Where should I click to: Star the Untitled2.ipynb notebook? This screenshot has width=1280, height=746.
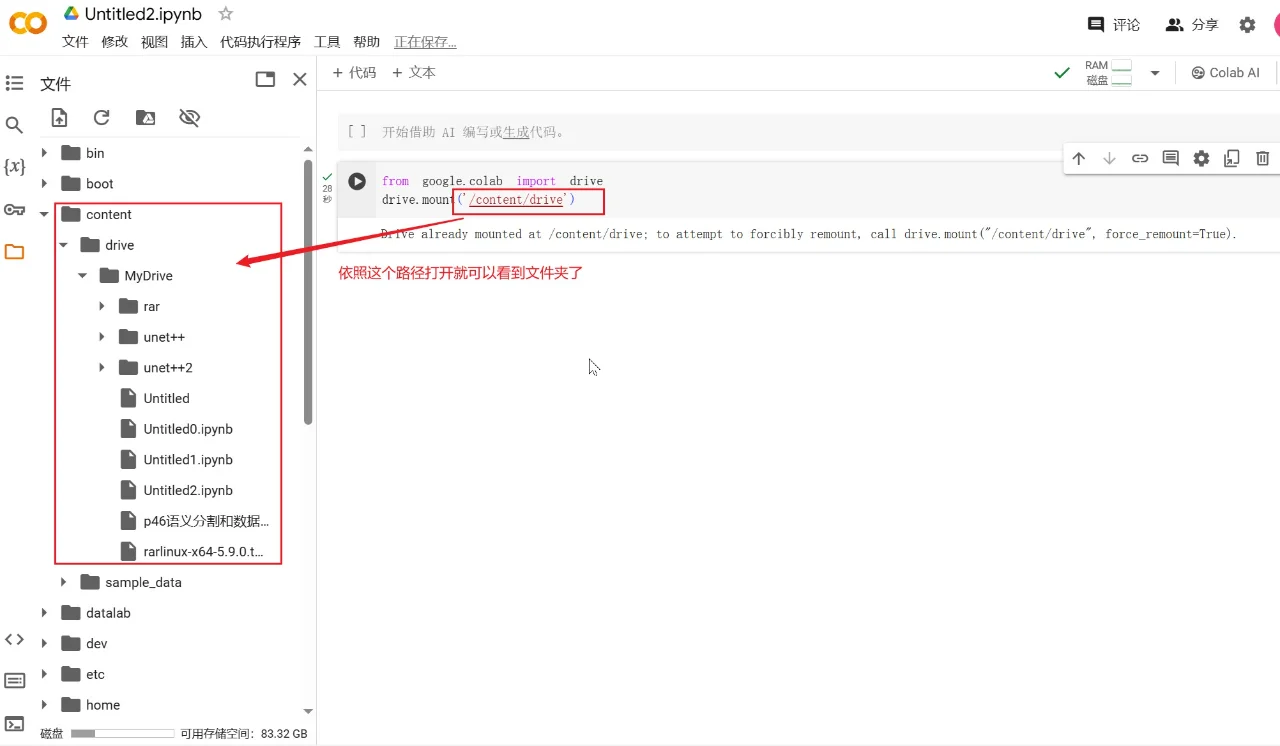click(x=225, y=14)
